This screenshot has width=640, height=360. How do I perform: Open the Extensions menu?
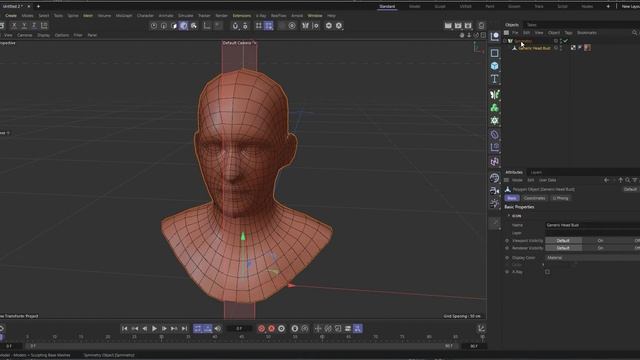(x=242, y=16)
